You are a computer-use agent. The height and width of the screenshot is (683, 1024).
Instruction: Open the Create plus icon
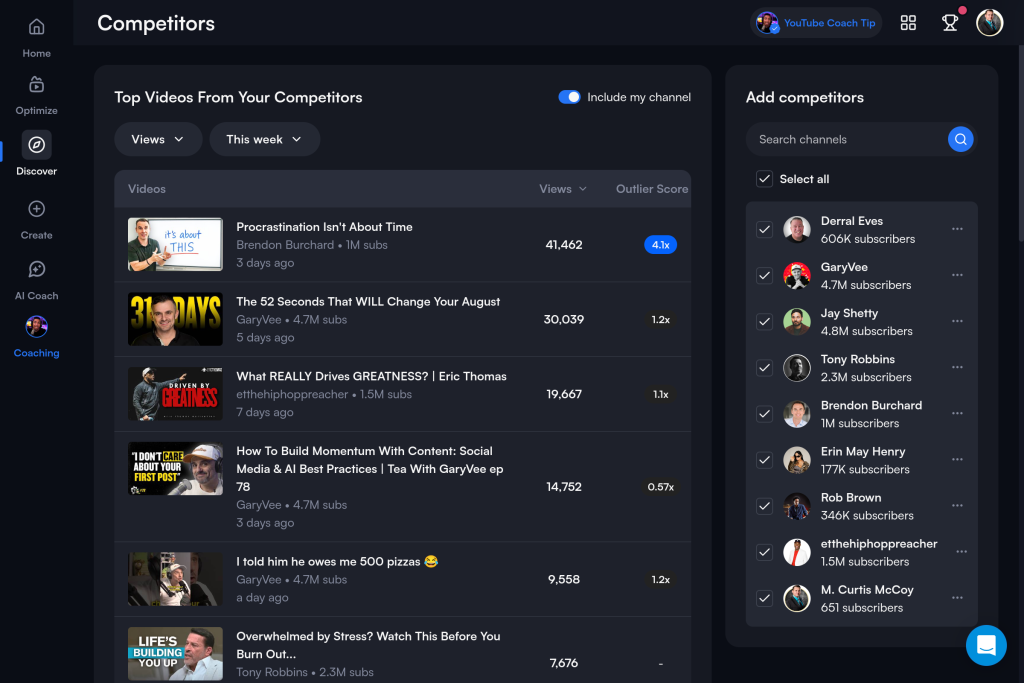click(x=37, y=209)
